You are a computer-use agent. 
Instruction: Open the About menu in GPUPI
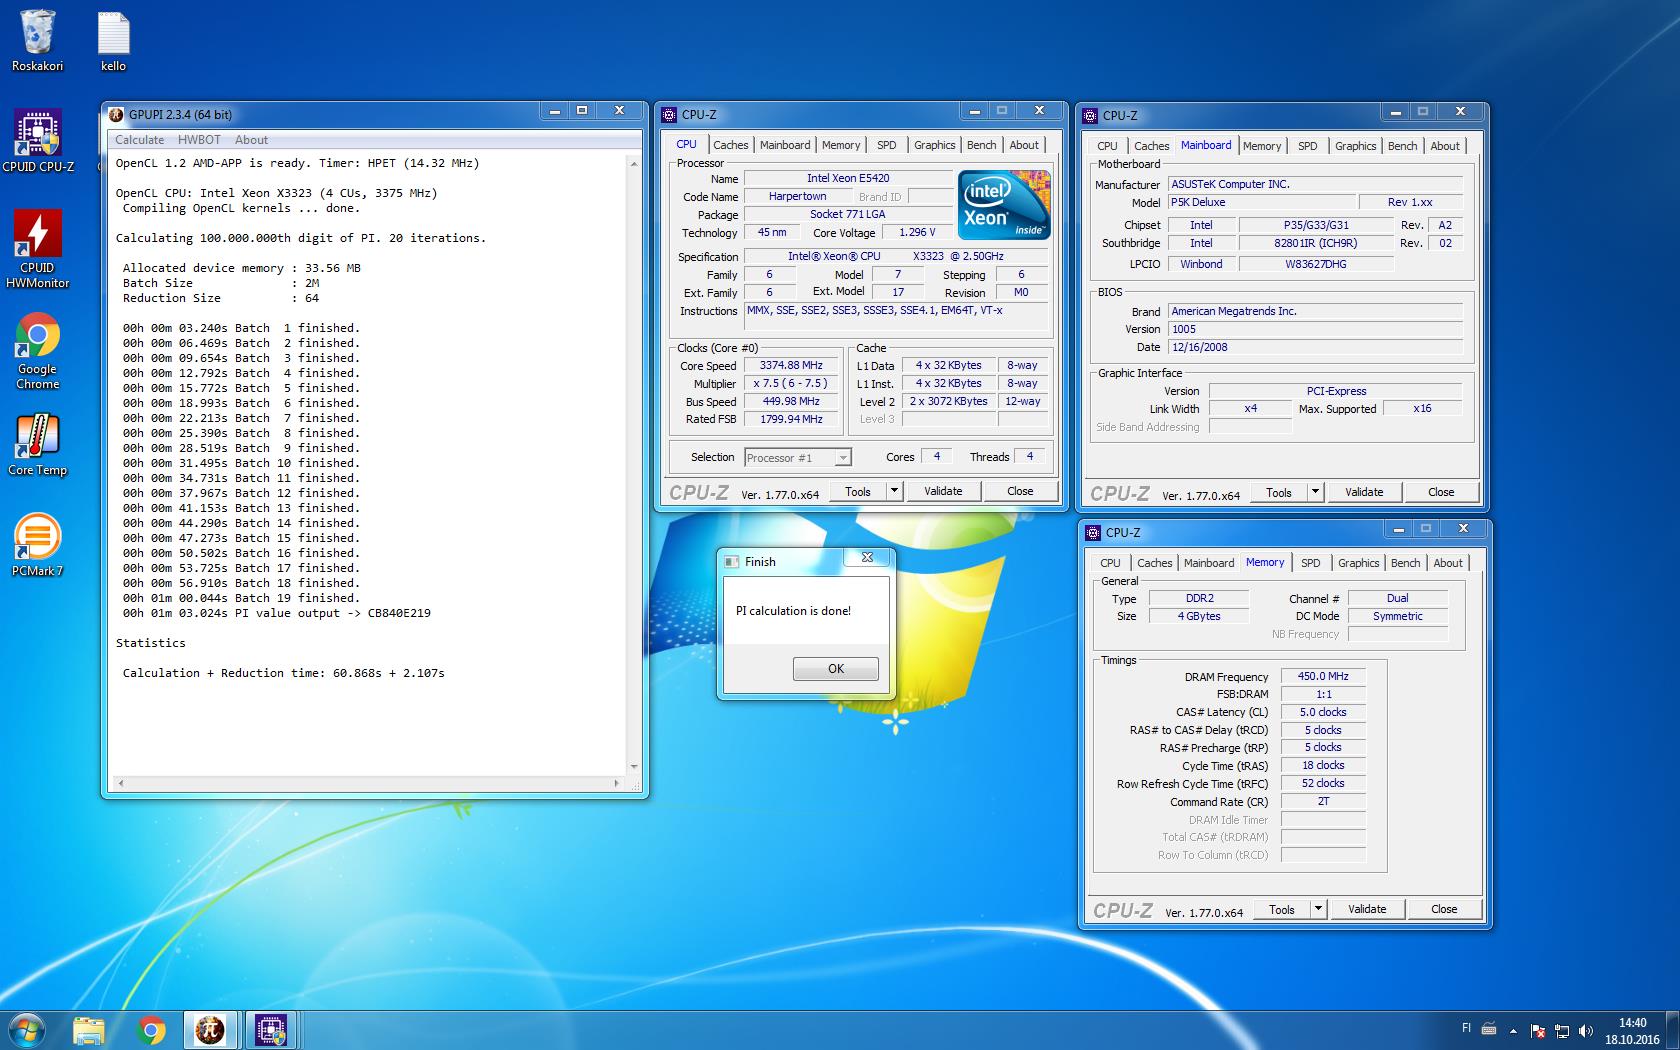click(x=251, y=140)
